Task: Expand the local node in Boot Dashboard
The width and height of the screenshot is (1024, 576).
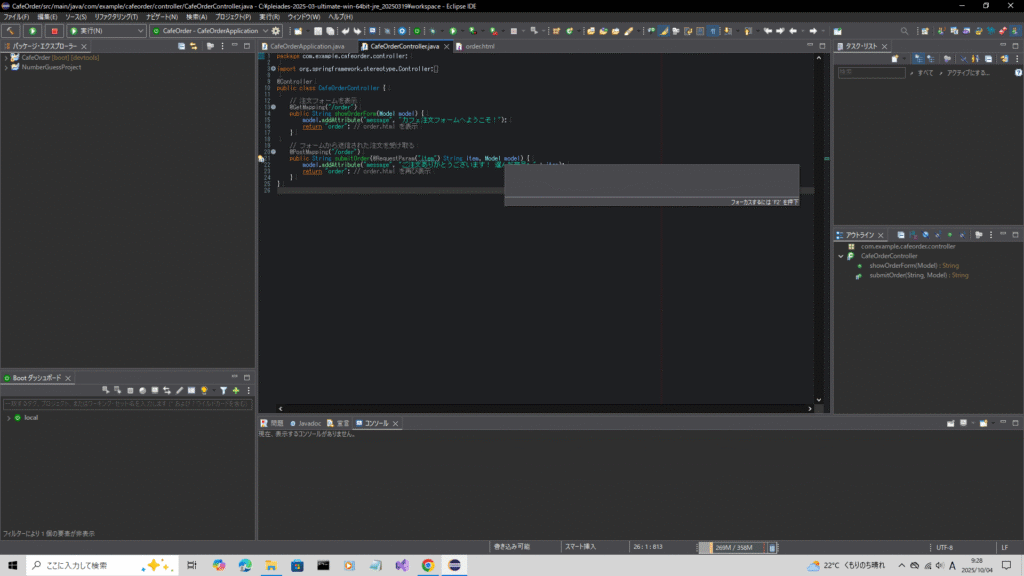Action: 7,417
